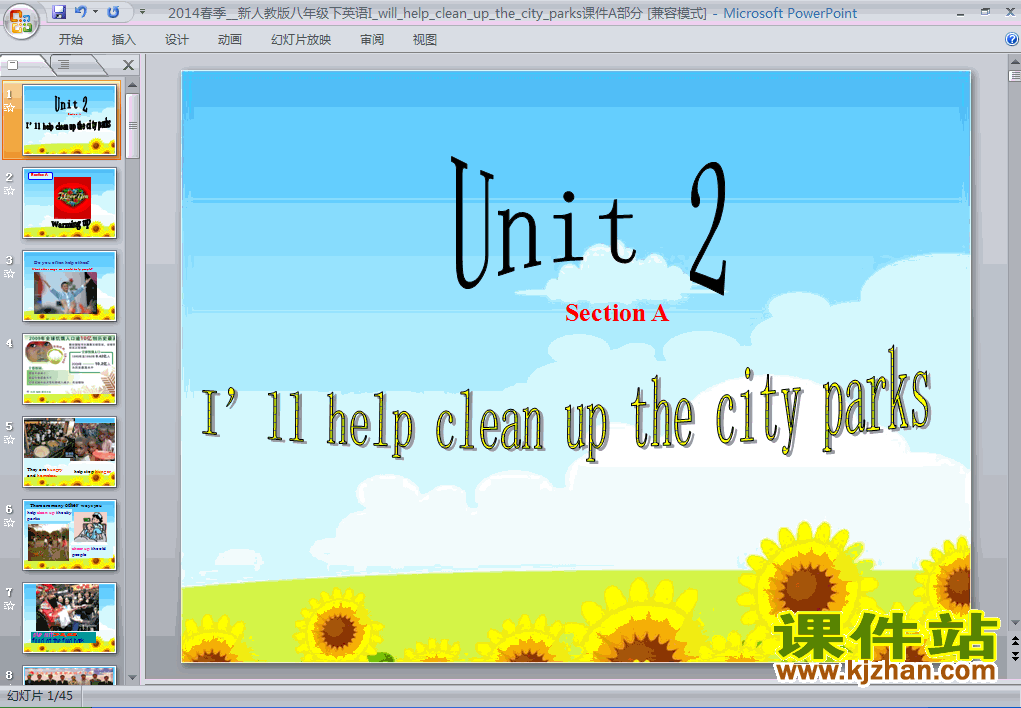This screenshot has height=708, width=1021.
Task: Restore down the PowerPoint window
Action: pyautogui.click(x=985, y=12)
